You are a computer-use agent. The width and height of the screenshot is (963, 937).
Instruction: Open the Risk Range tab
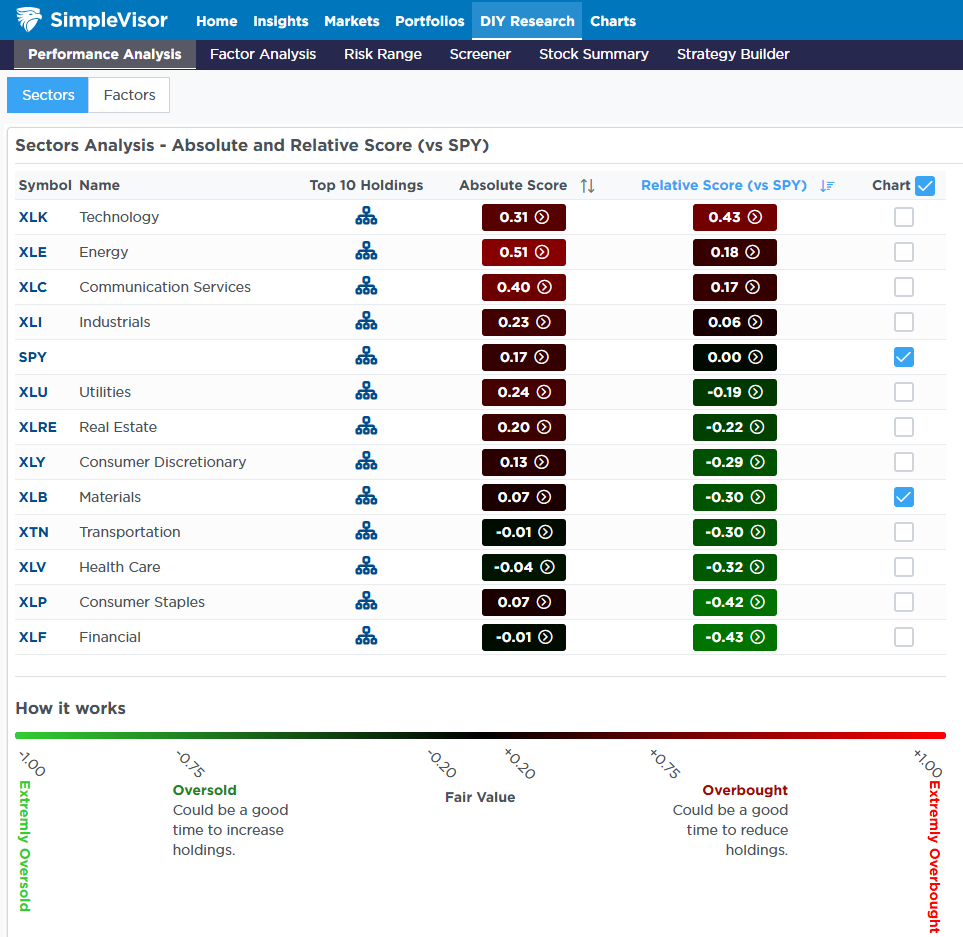pos(383,54)
